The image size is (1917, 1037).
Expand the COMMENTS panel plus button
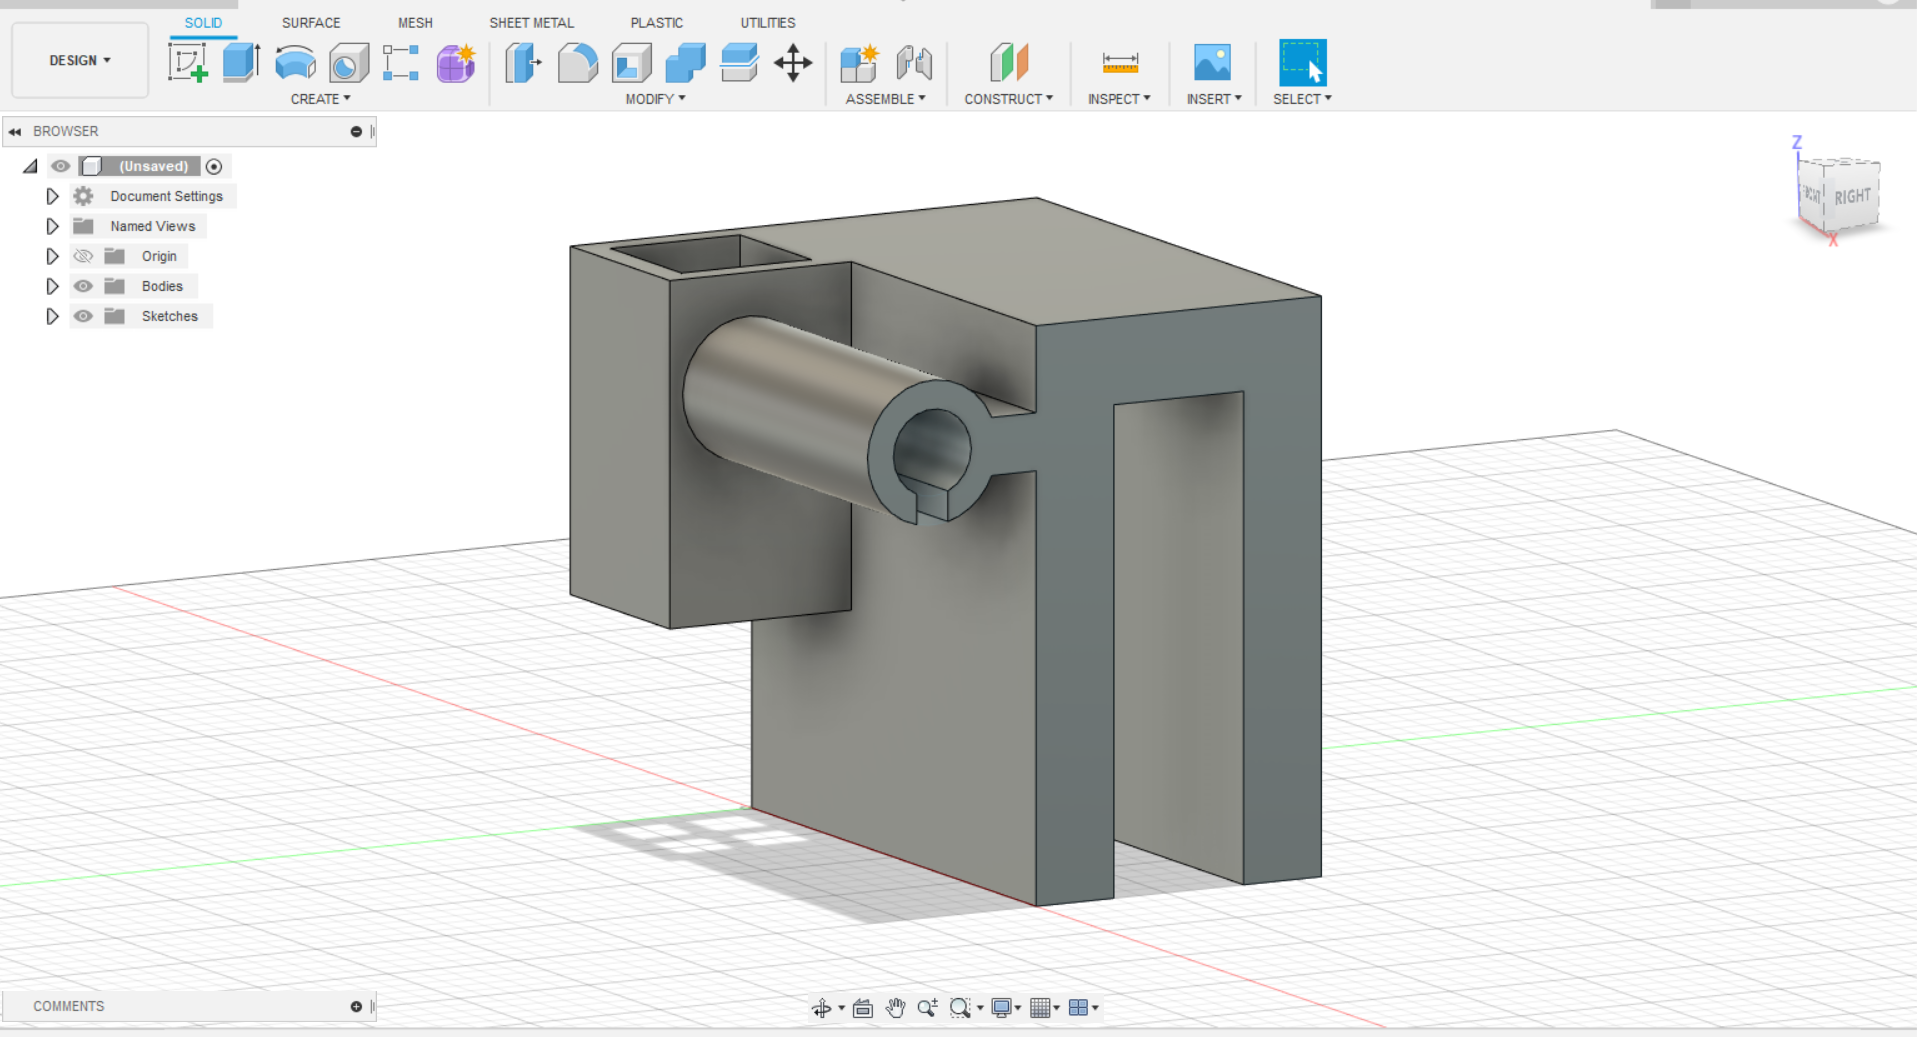click(356, 1006)
